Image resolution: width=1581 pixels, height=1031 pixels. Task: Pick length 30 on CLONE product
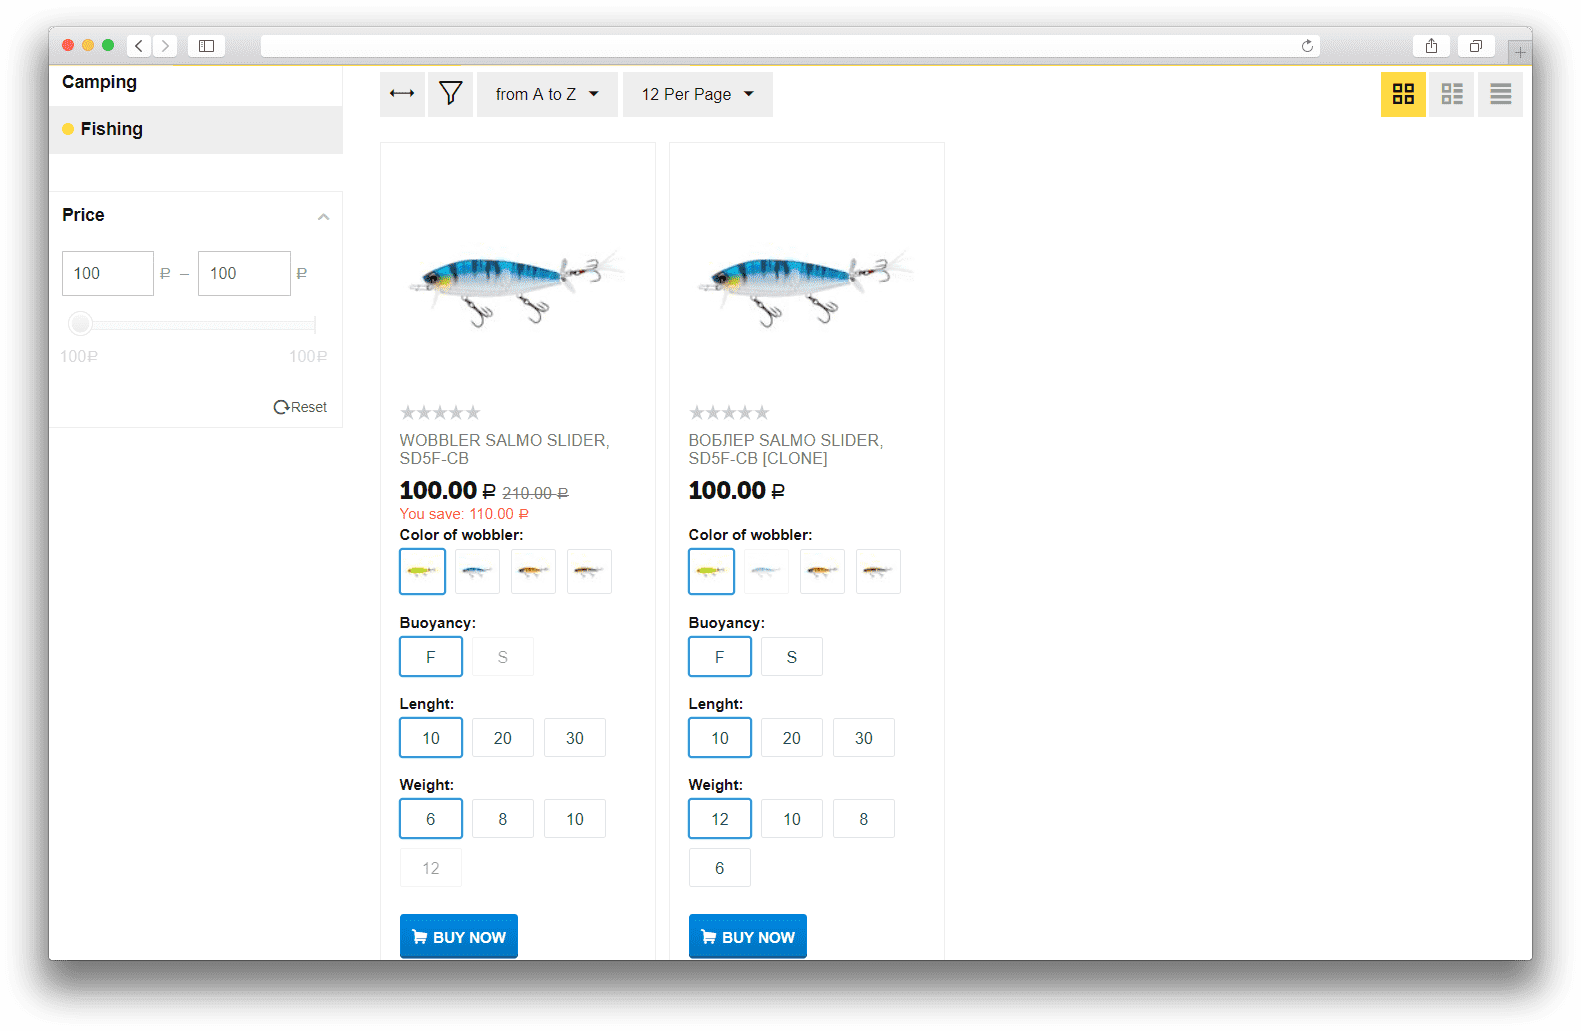[x=864, y=738]
